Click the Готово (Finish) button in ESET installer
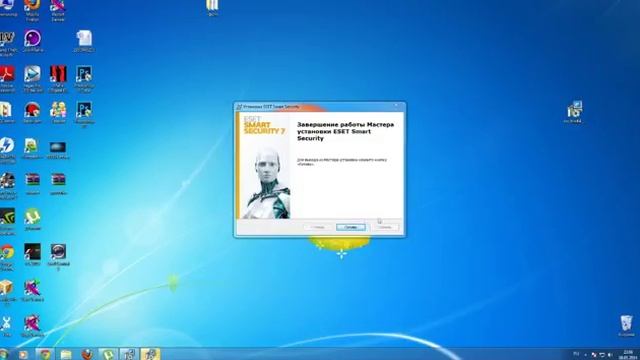 [x=351, y=227]
